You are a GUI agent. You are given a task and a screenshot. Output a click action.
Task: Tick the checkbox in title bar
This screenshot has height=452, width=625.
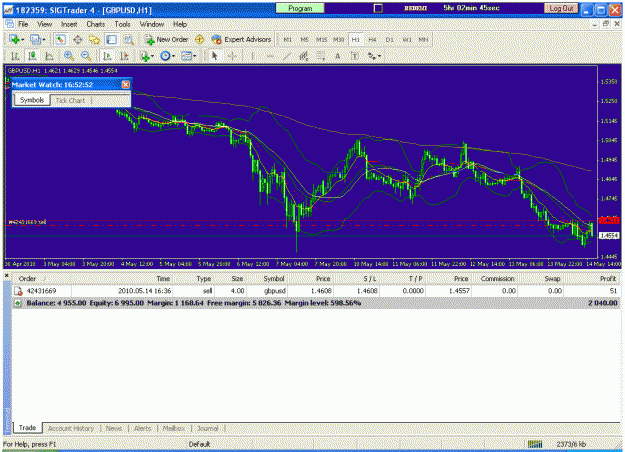click(378, 8)
